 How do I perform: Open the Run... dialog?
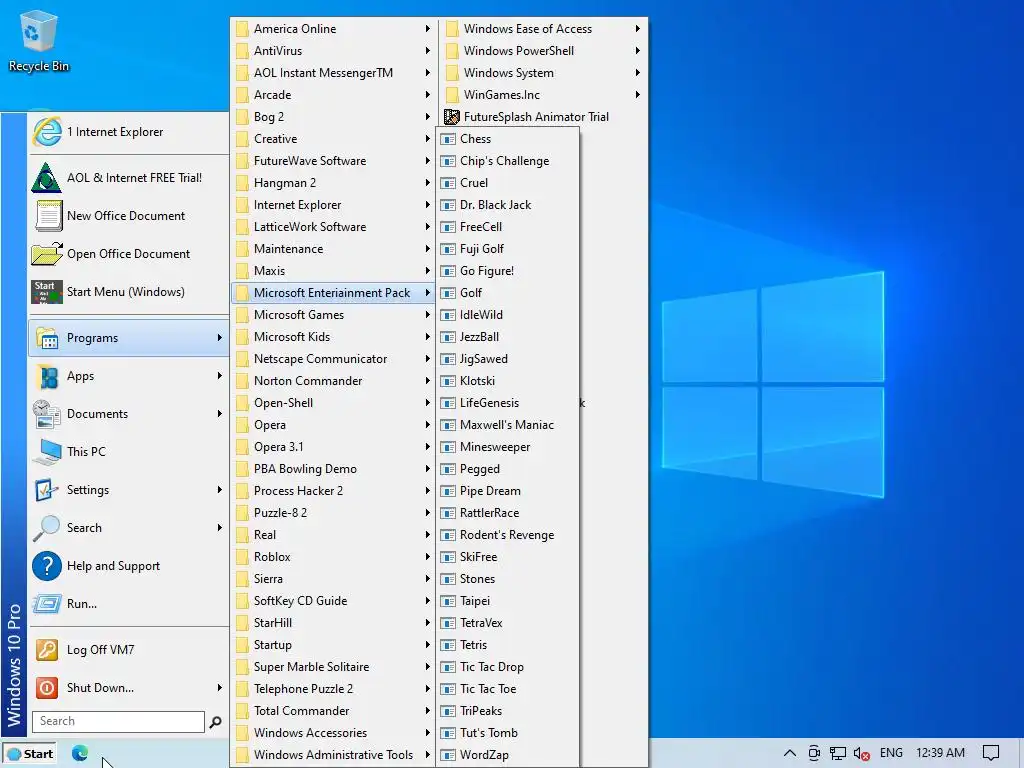click(128, 604)
